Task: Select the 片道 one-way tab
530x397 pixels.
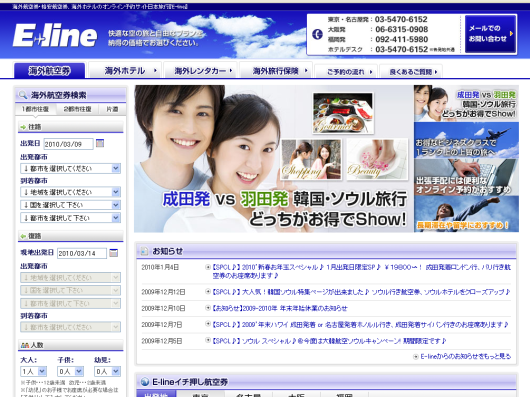Action: point(112,109)
